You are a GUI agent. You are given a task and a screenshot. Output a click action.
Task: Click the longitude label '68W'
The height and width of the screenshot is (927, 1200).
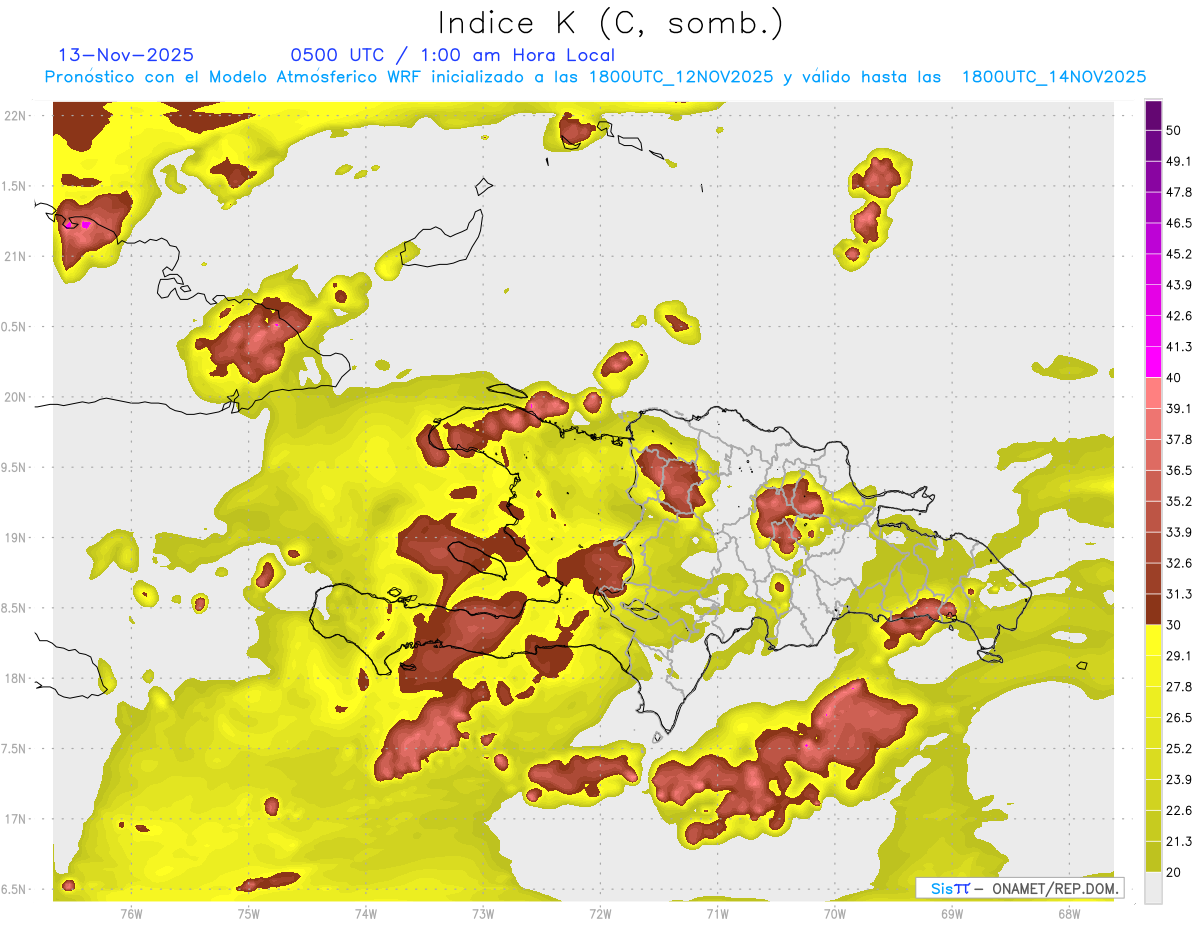click(1068, 913)
